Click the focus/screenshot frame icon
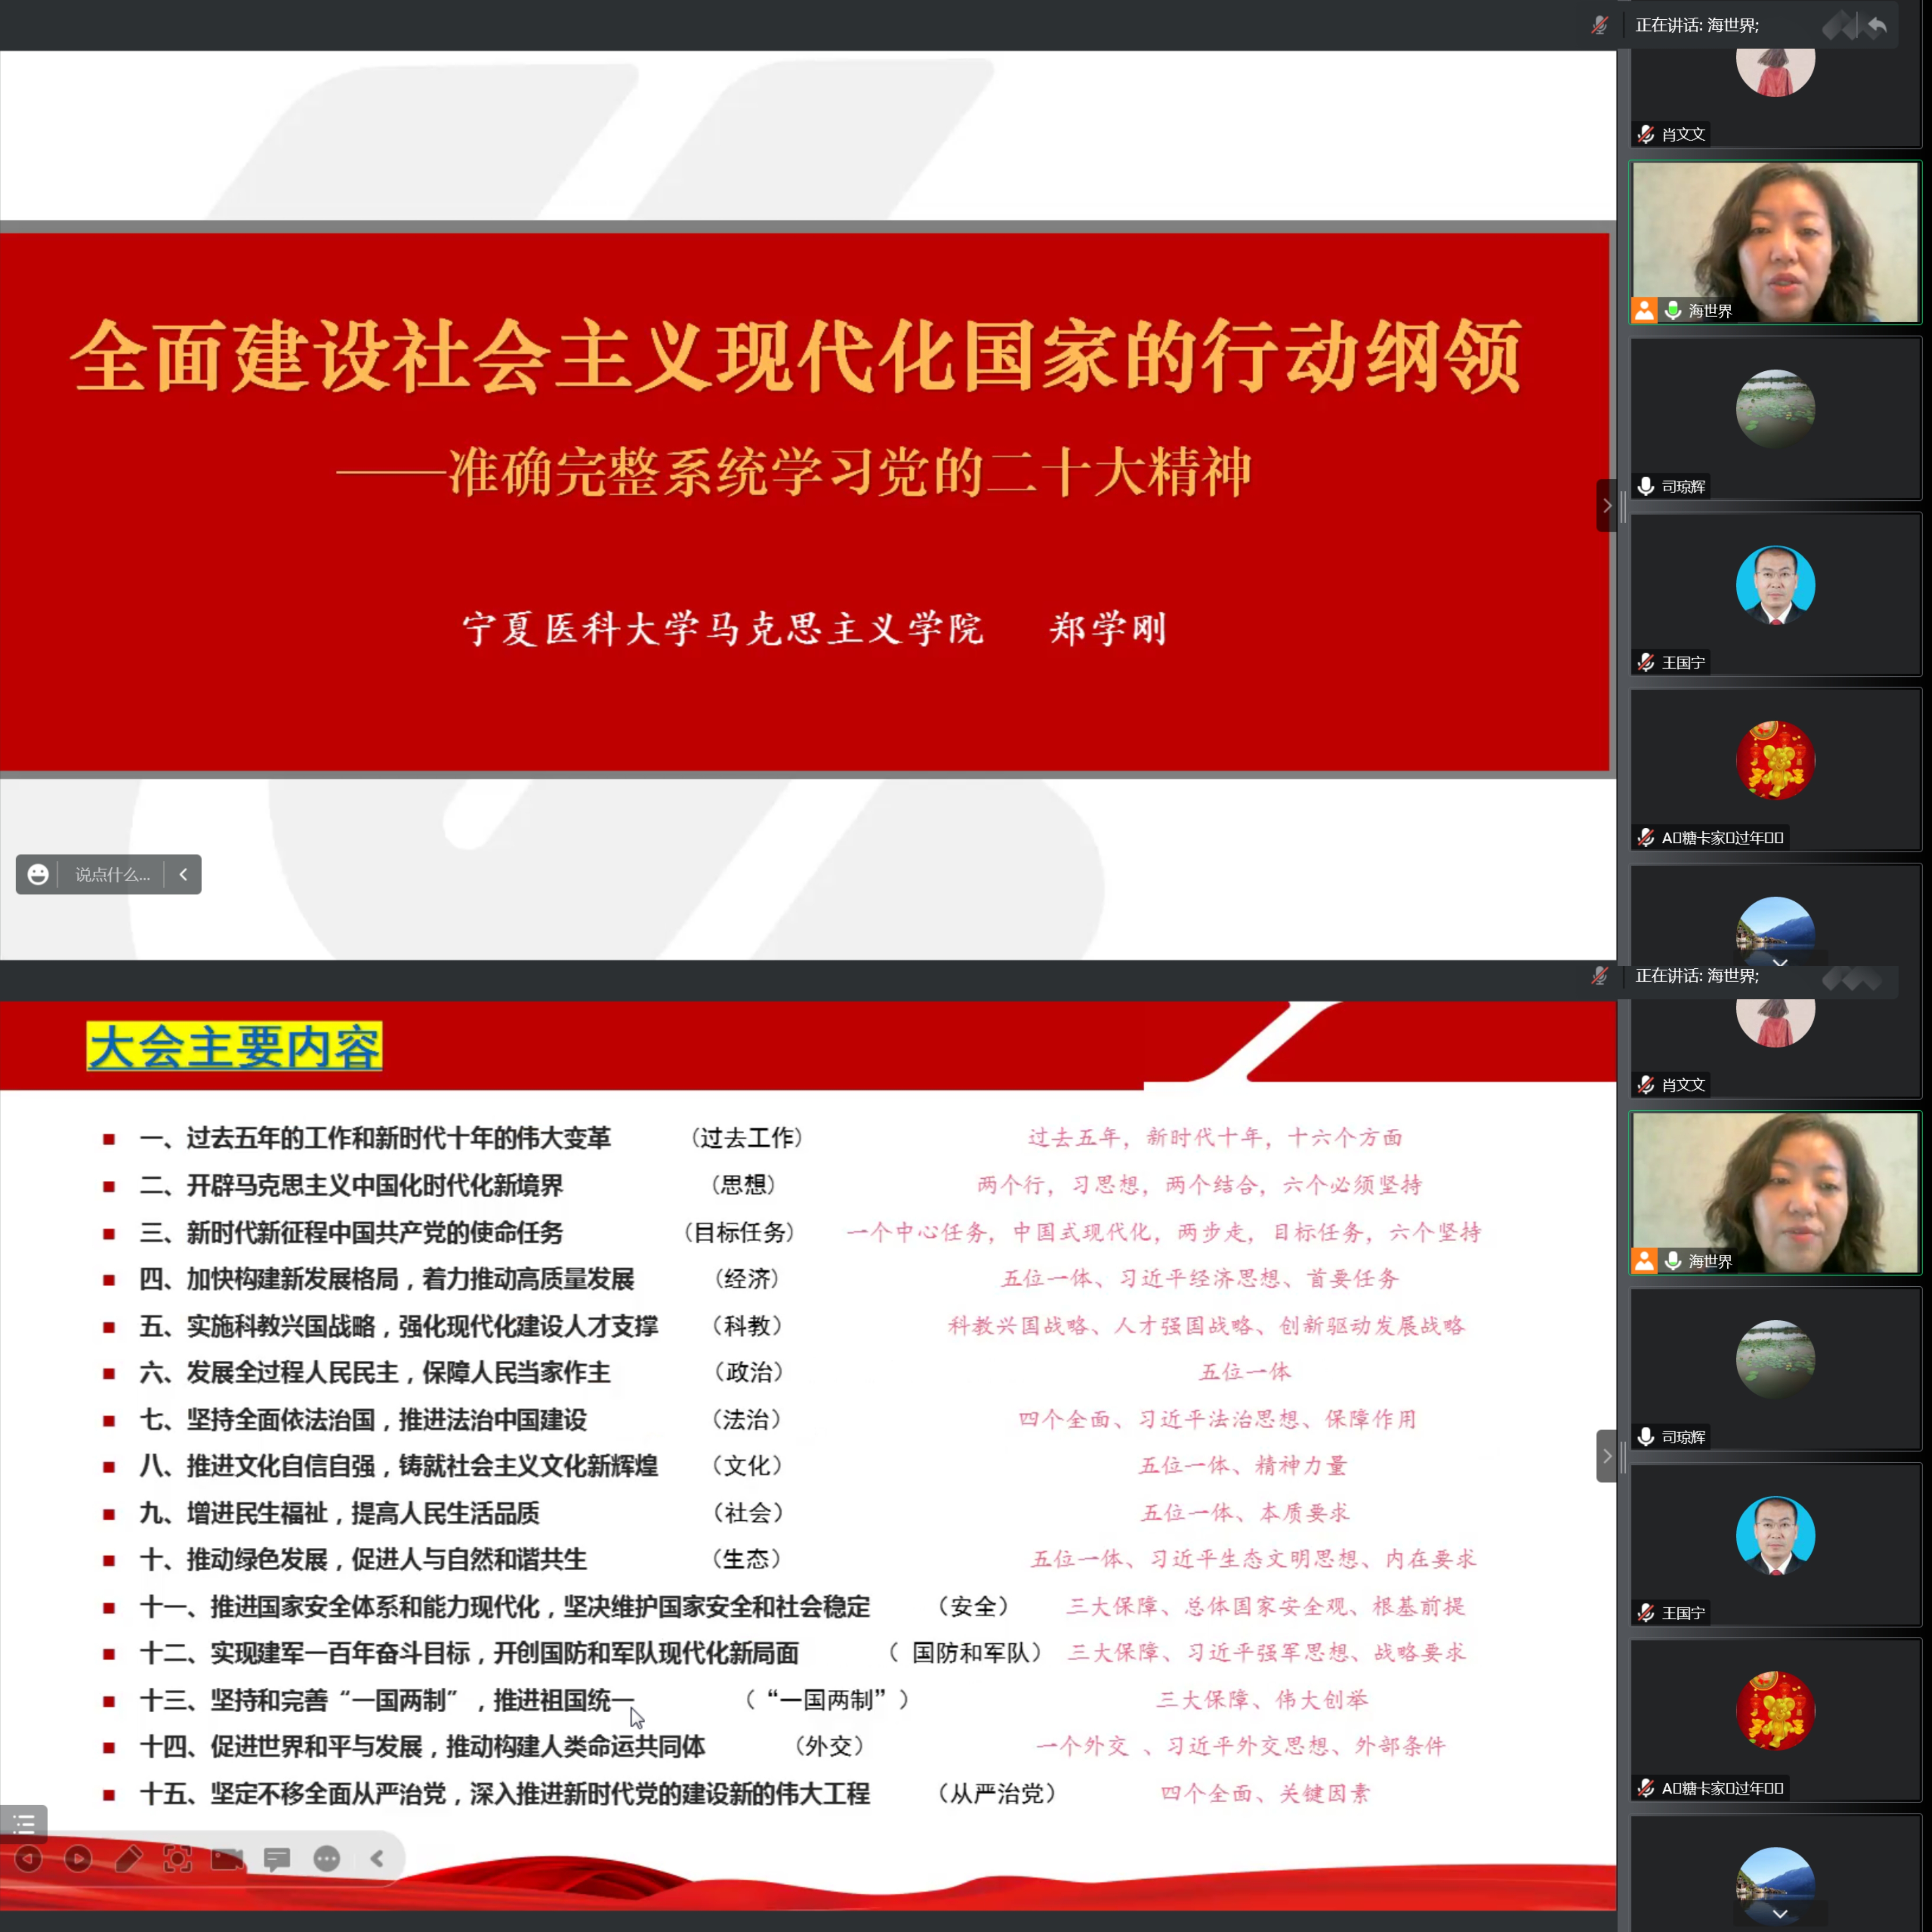This screenshot has width=1932, height=1932. pyautogui.click(x=178, y=1859)
